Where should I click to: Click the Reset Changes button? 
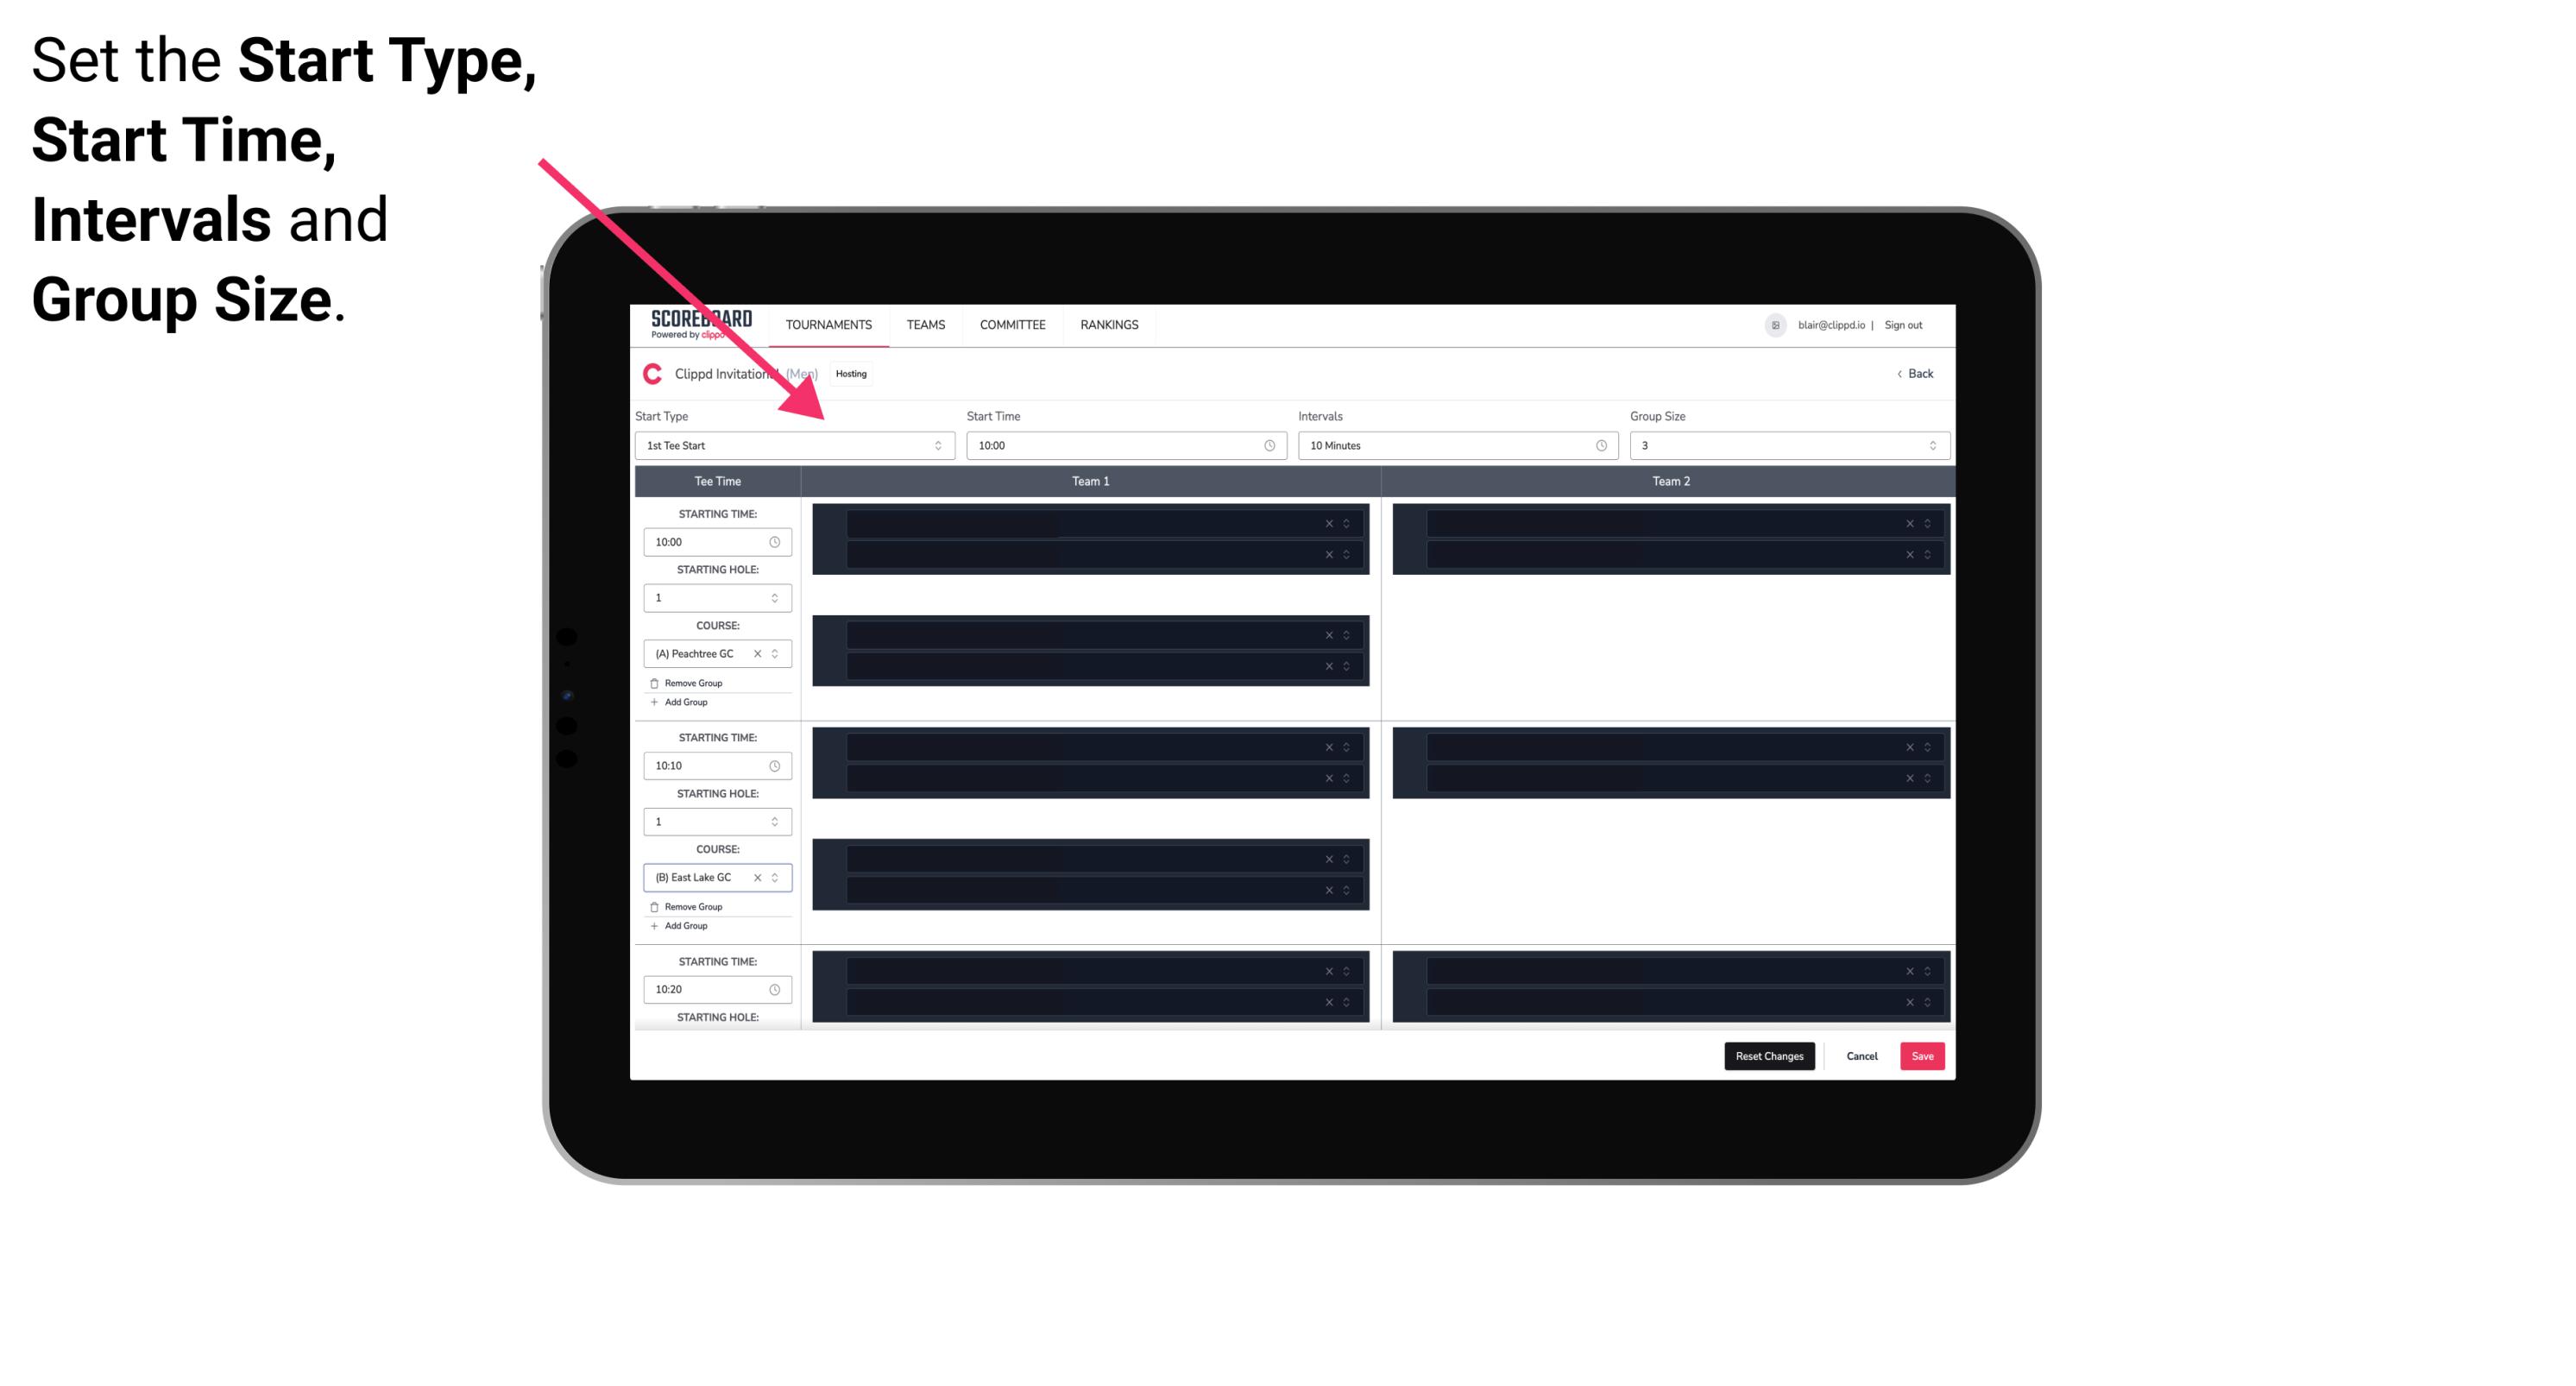click(x=1769, y=1056)
